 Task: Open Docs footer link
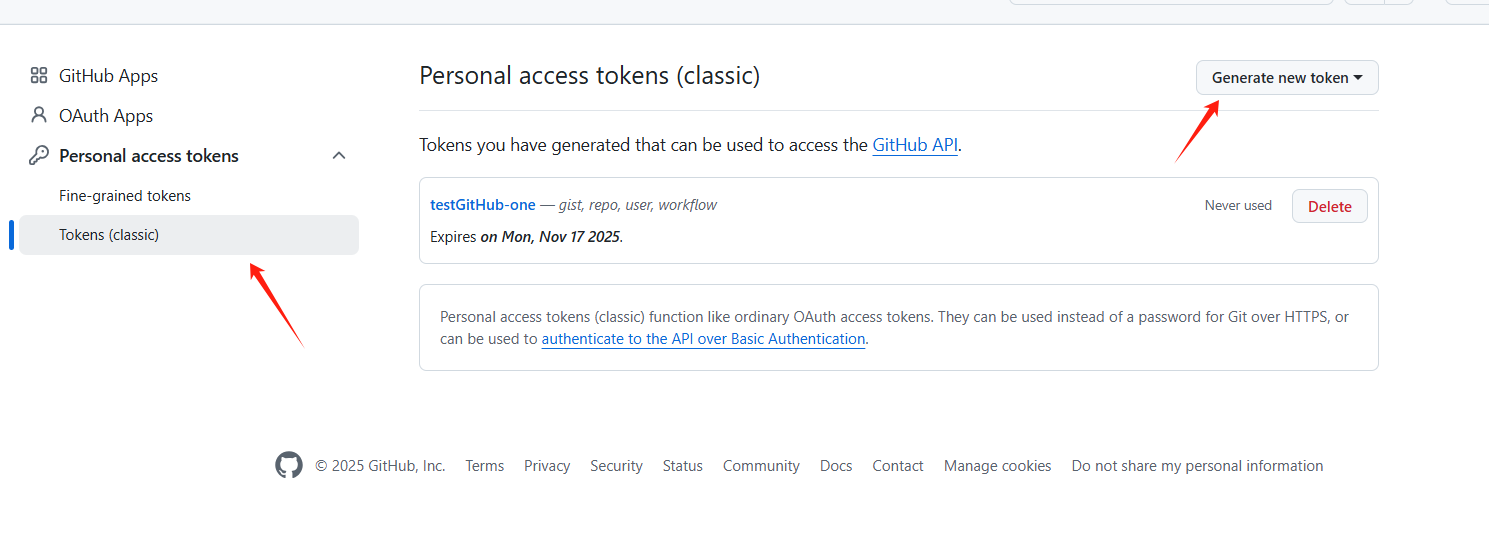point(836,466)
